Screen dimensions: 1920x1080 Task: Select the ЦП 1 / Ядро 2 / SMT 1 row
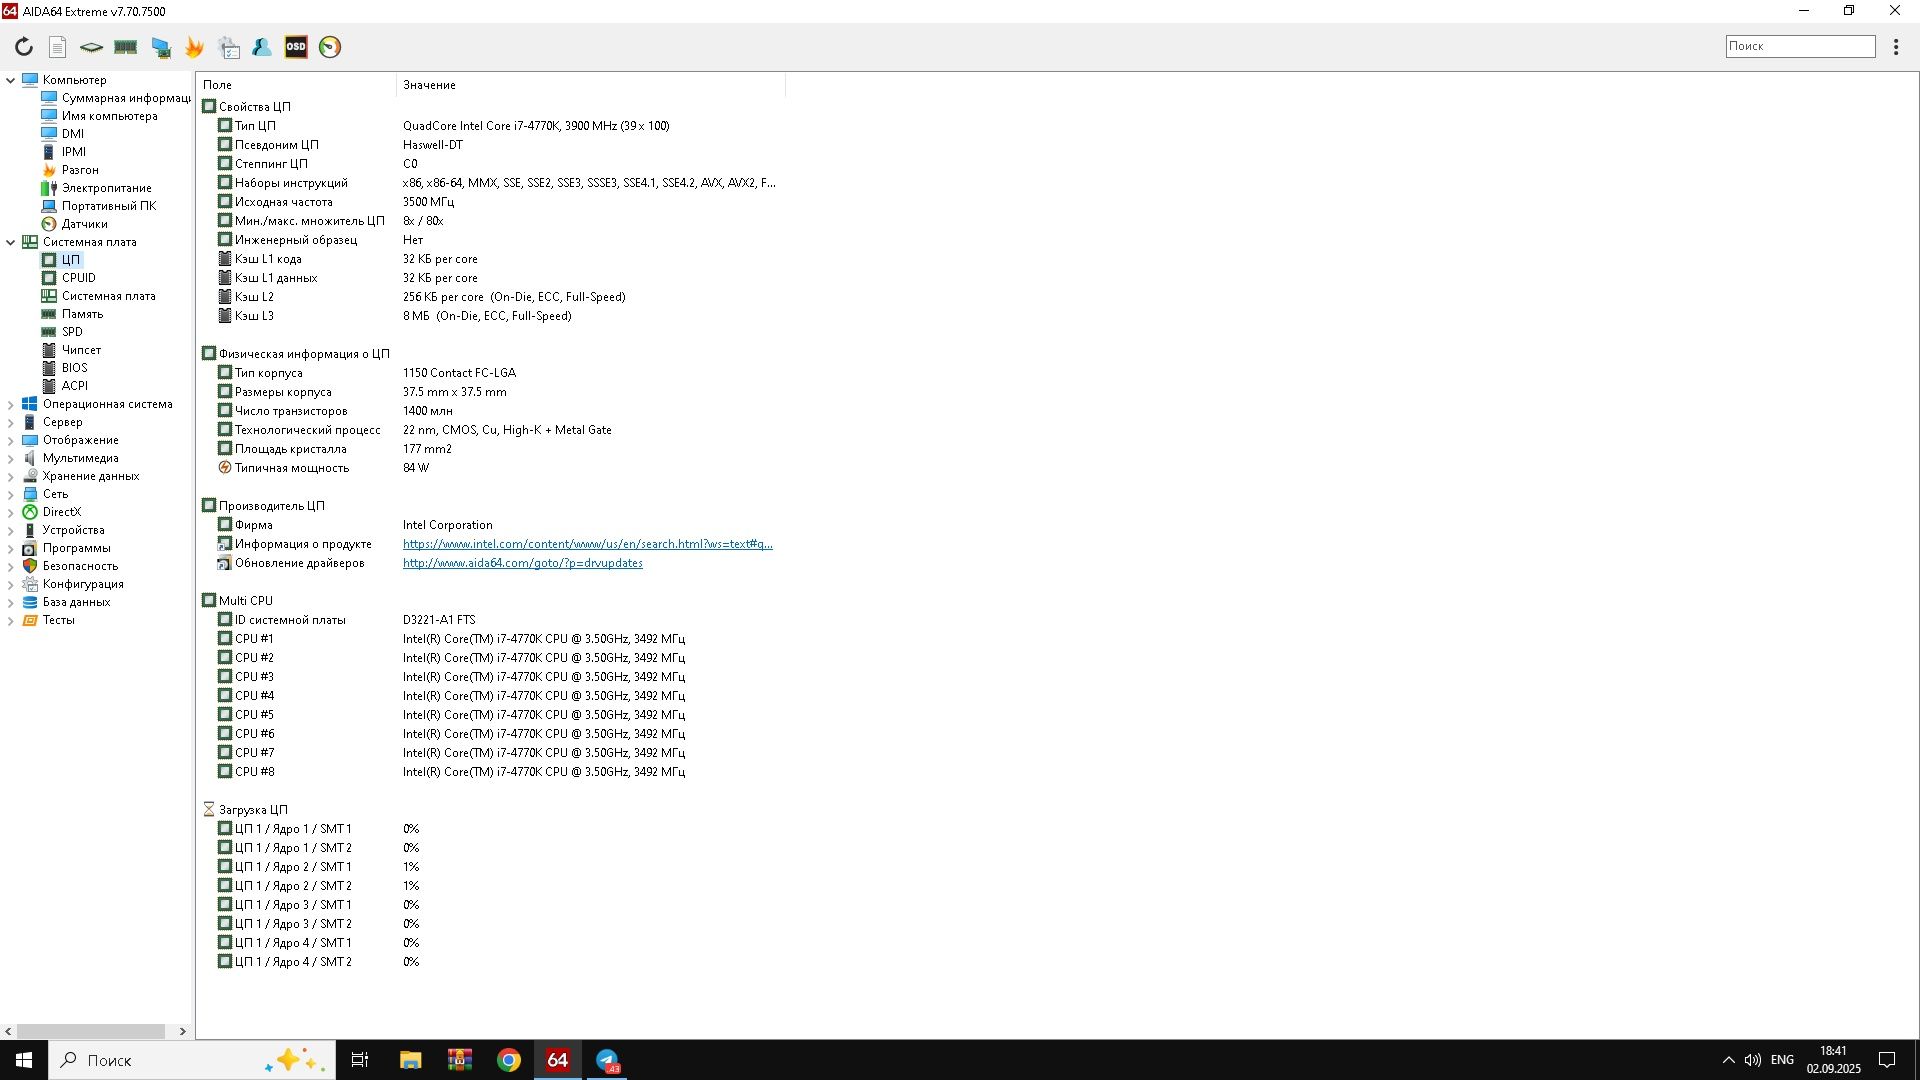click(x=490, y=867)
